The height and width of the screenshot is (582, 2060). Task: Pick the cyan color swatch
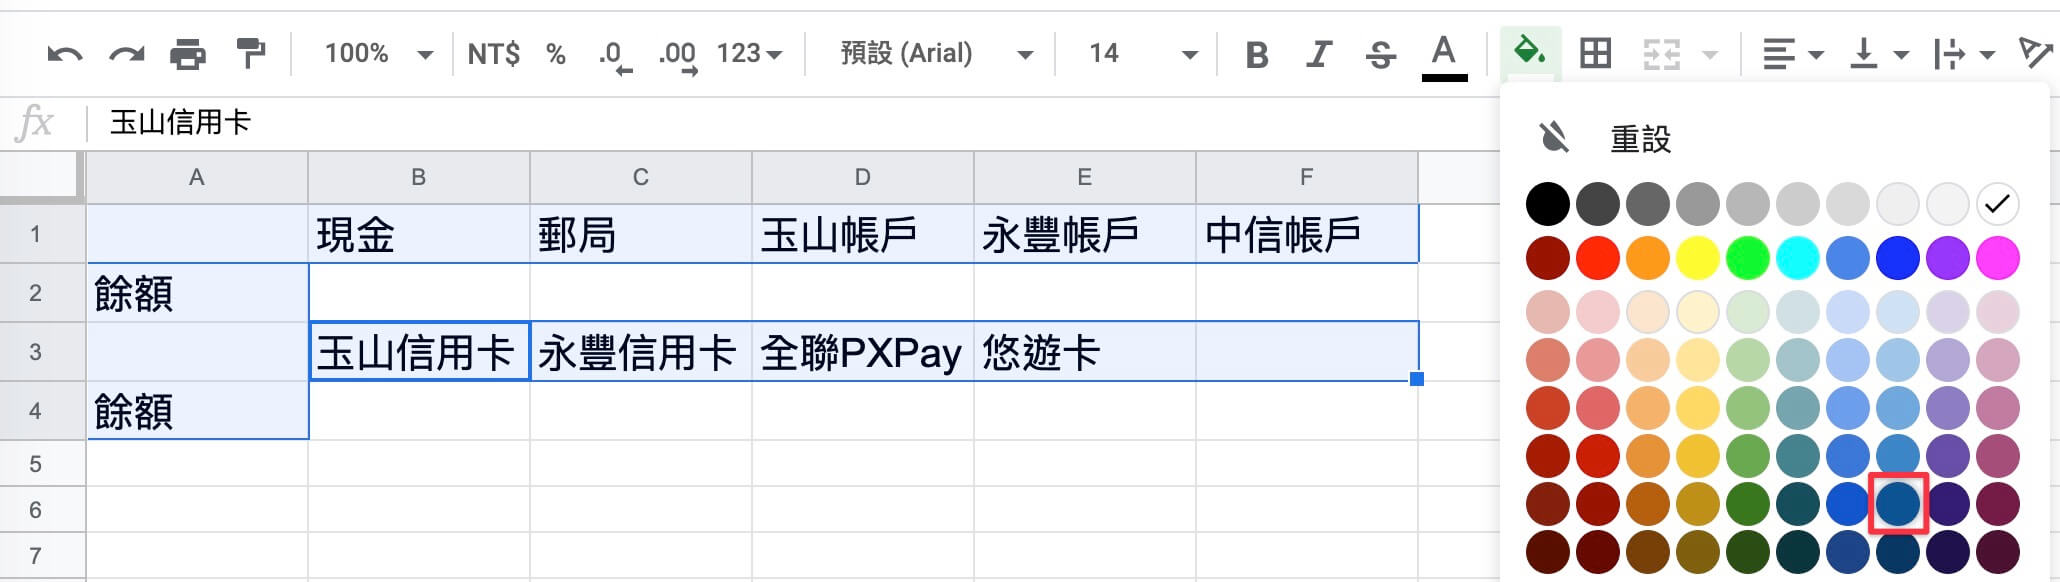(1797, 258)
